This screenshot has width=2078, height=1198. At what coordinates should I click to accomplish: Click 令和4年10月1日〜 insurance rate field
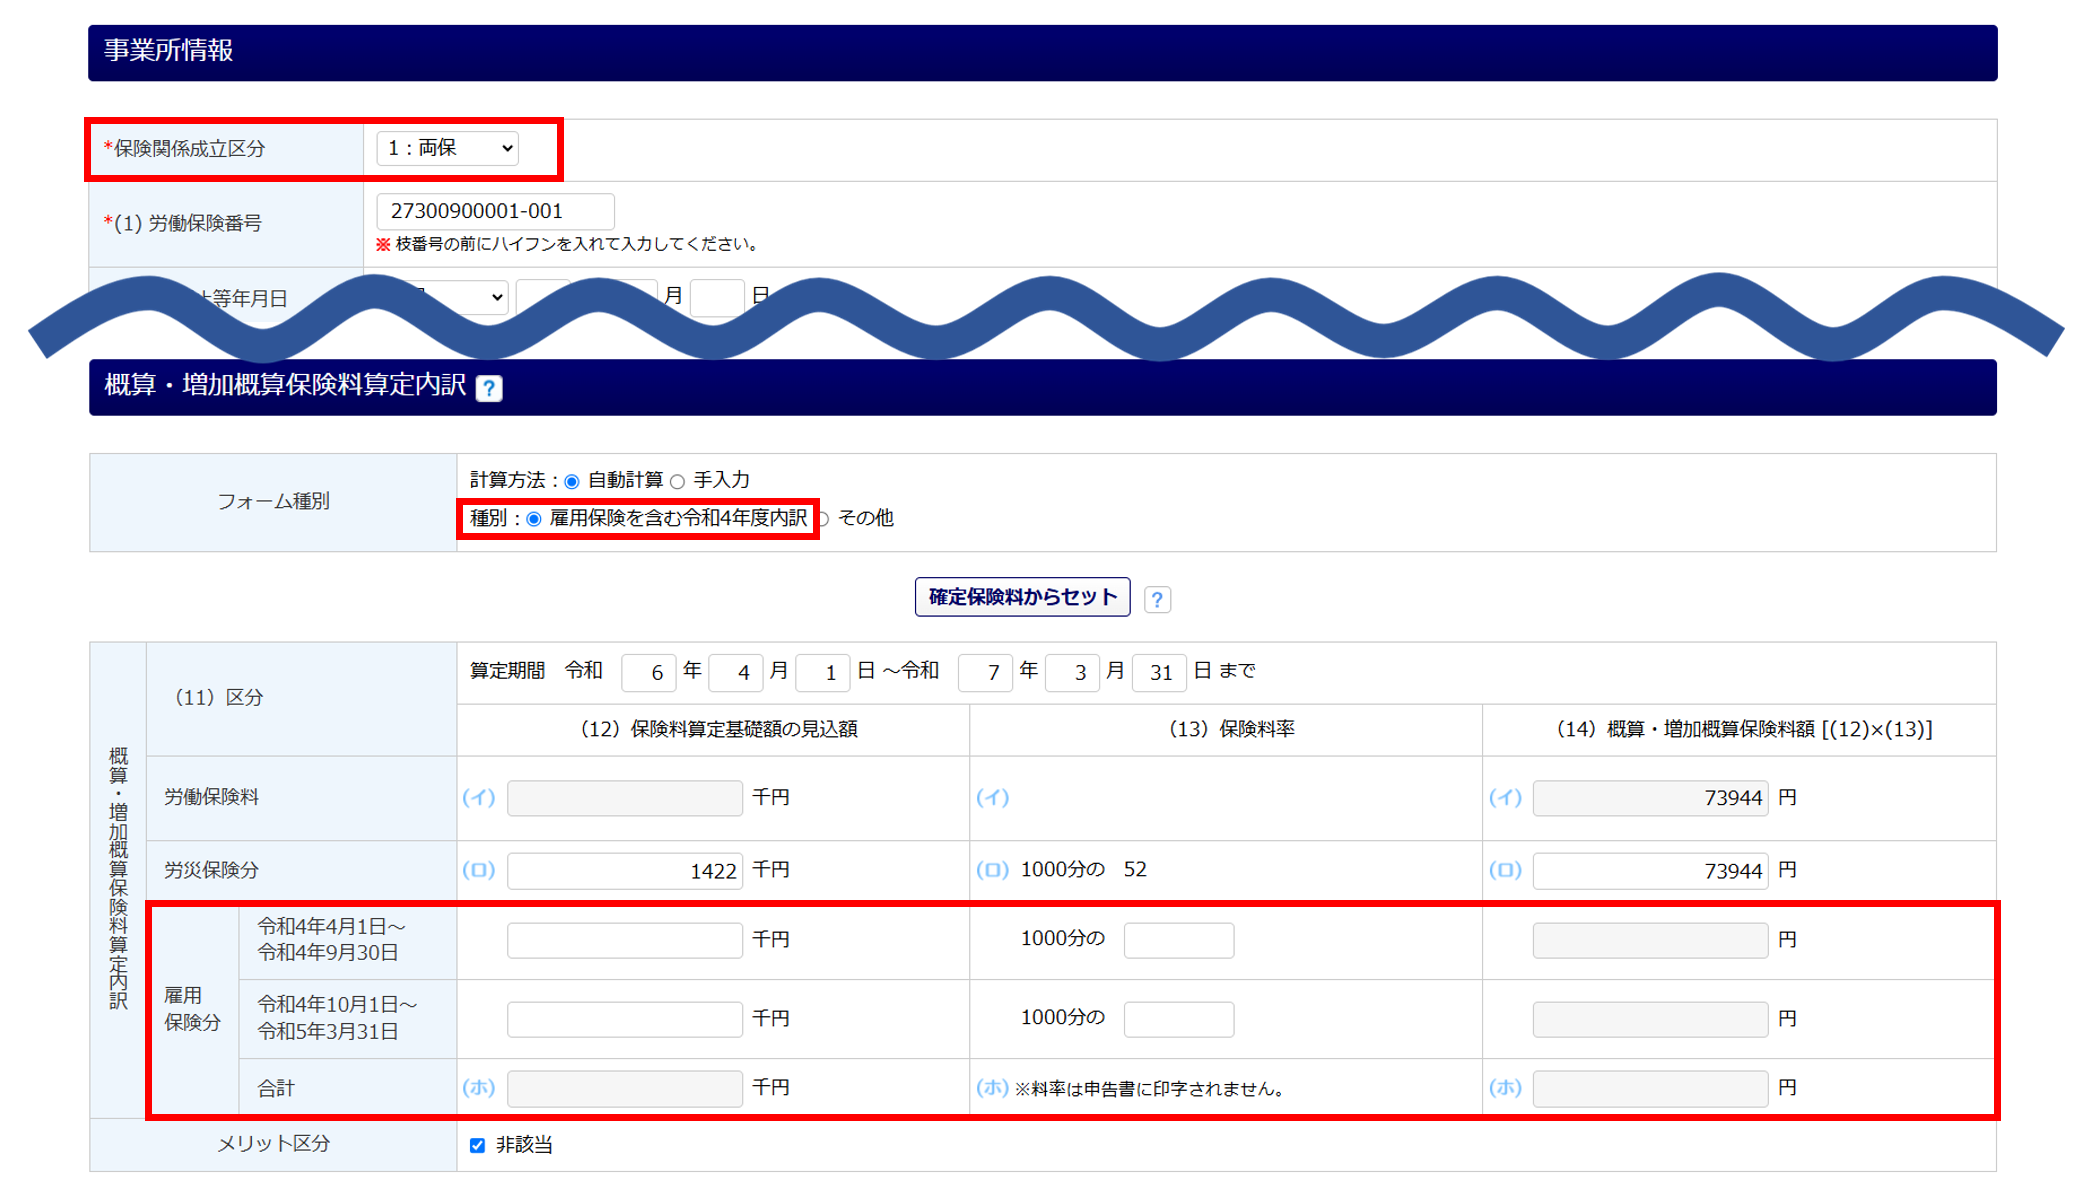click(x=1178, y=1020)
